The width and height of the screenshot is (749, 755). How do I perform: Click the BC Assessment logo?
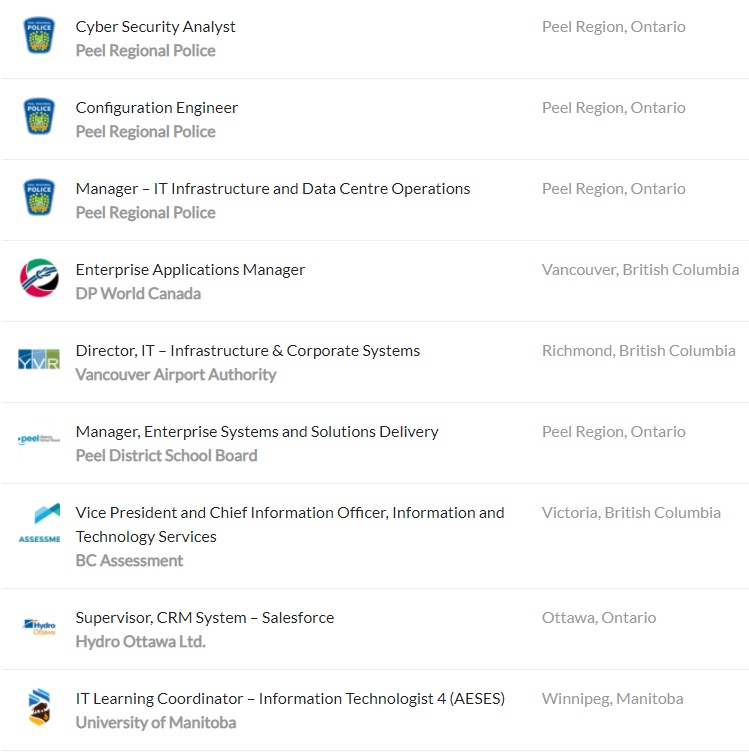(39, 523)
